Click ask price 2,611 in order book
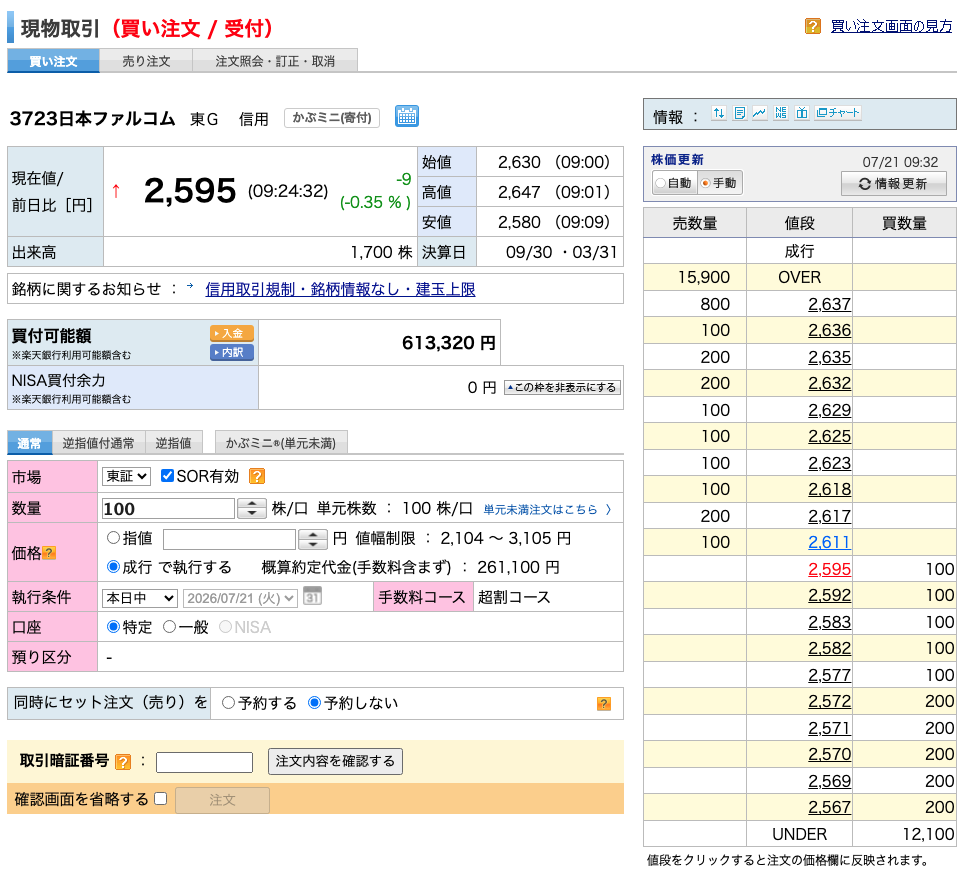Screen dimensions: 965x884 829,542
